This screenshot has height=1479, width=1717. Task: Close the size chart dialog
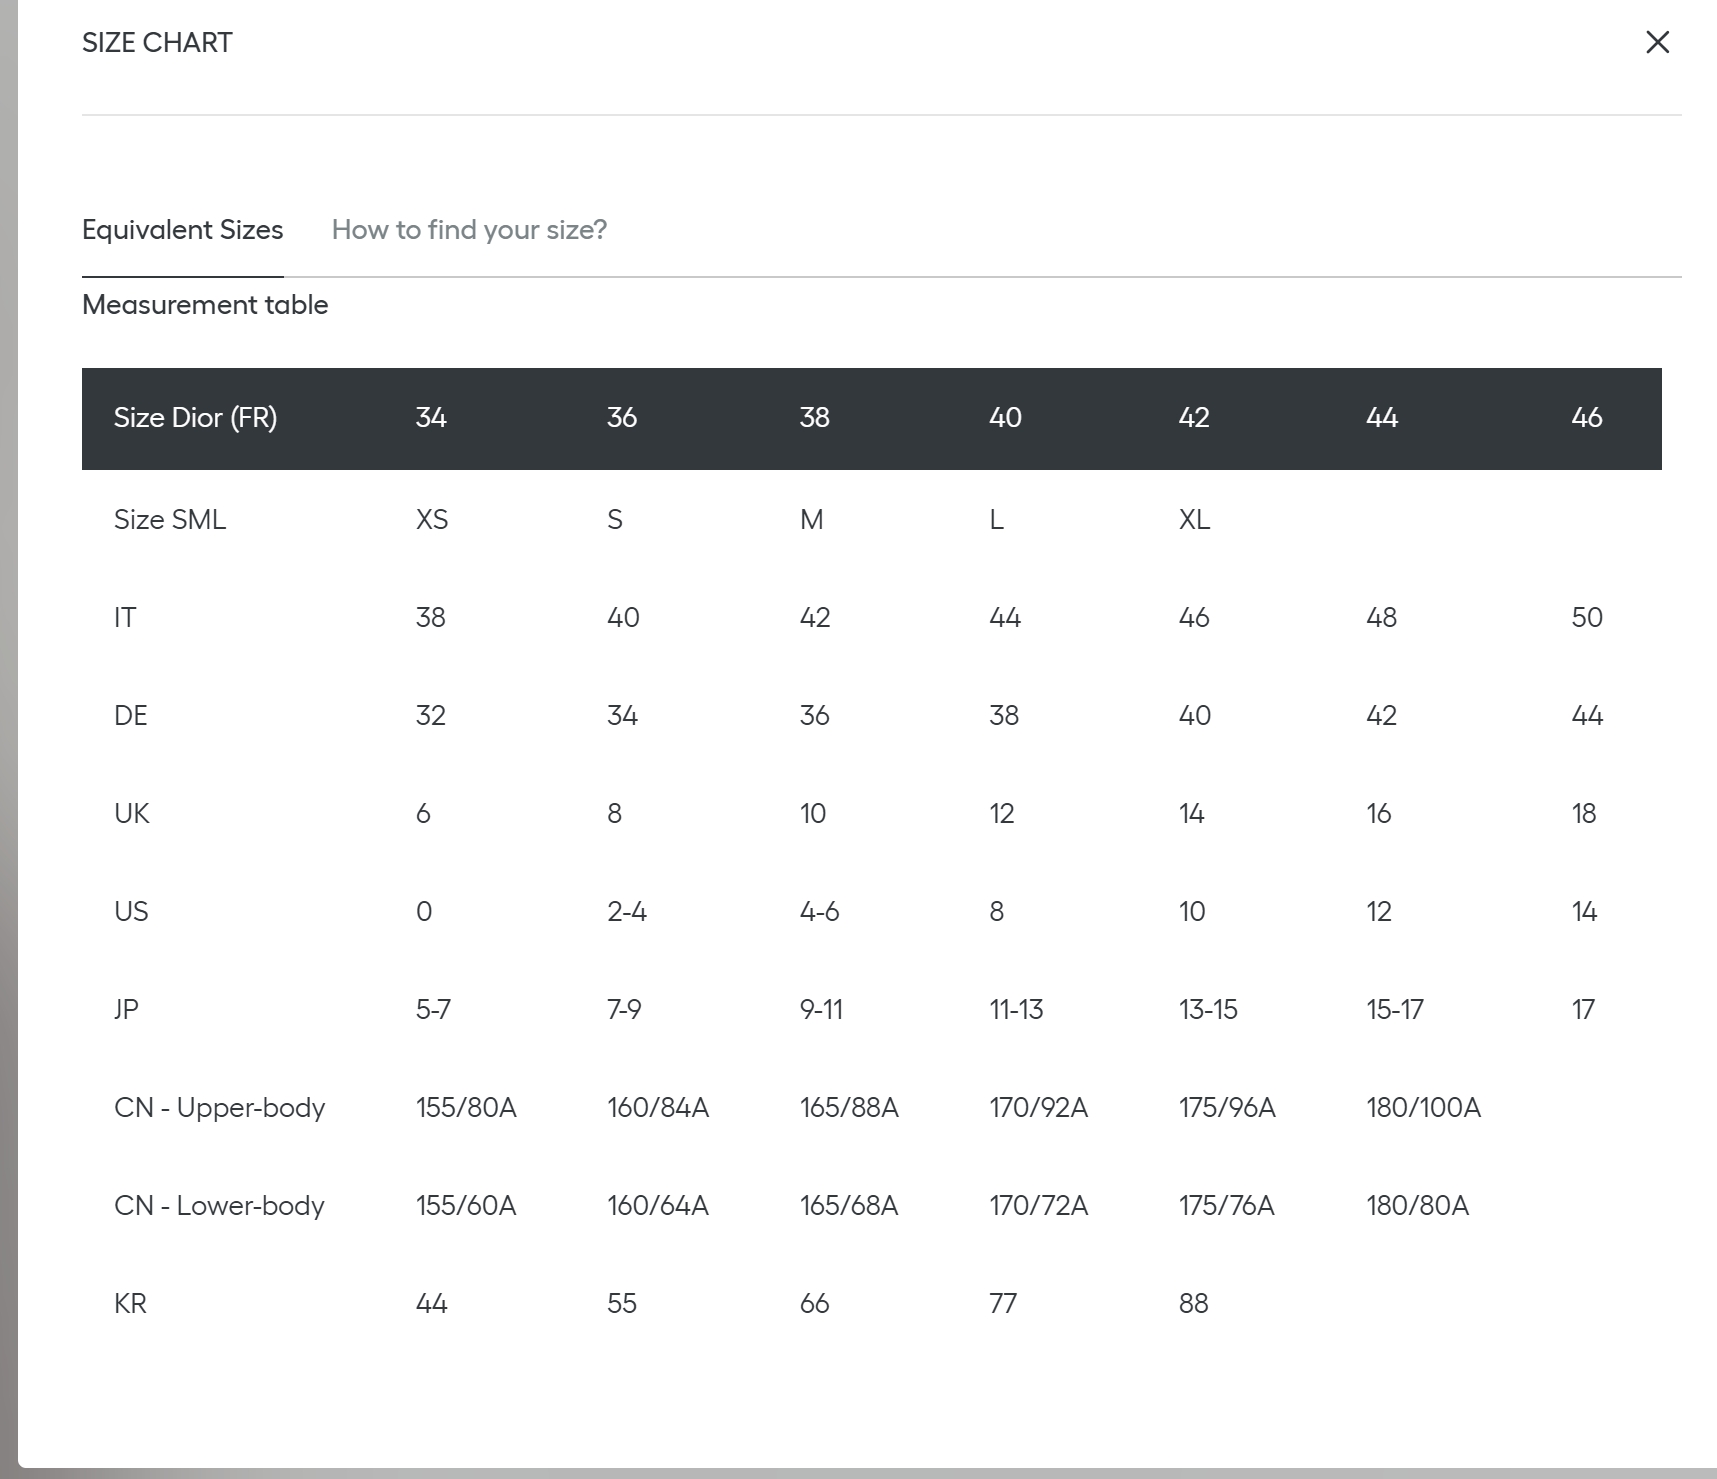[1657, 42]
